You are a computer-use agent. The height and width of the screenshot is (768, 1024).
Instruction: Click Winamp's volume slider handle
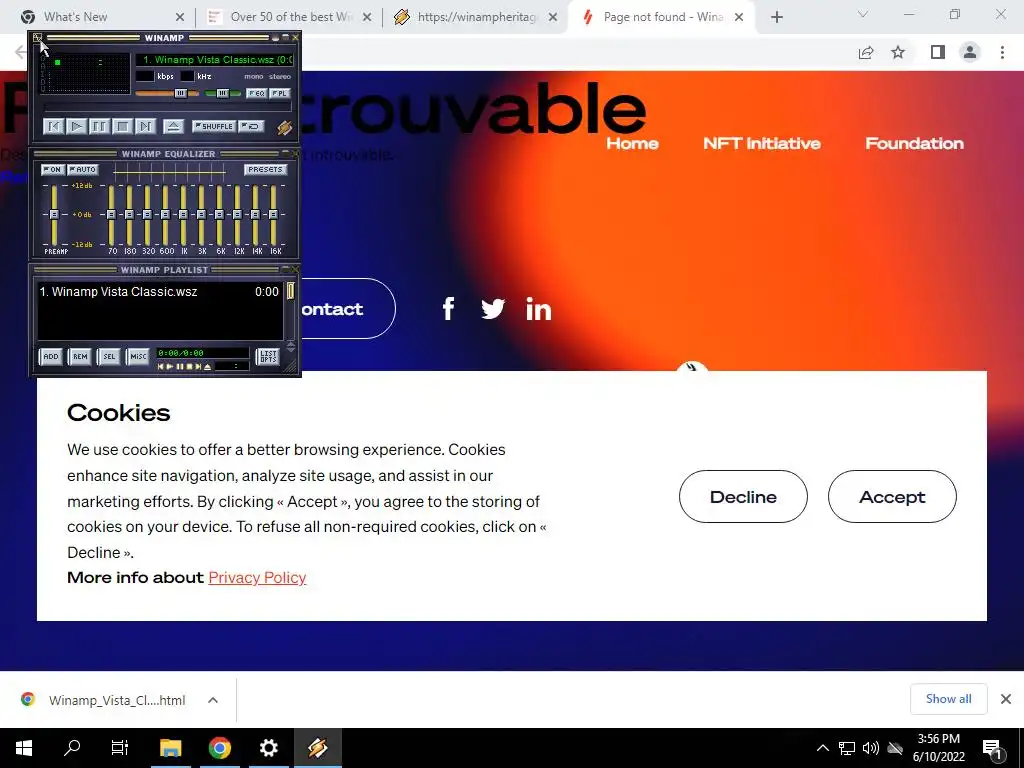[x=180, y=93]
